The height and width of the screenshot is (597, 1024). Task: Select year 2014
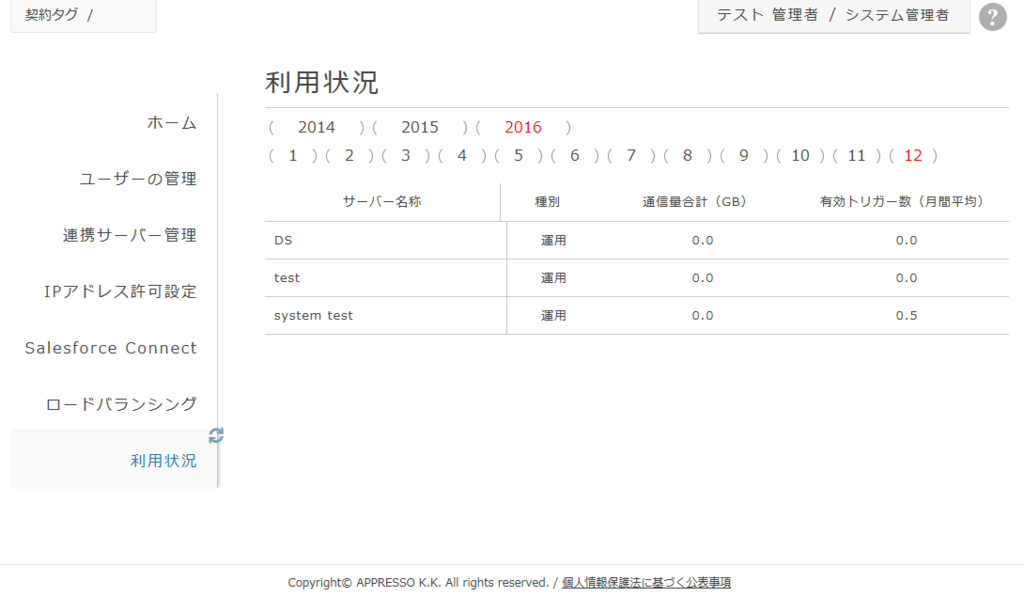point(316,127)
